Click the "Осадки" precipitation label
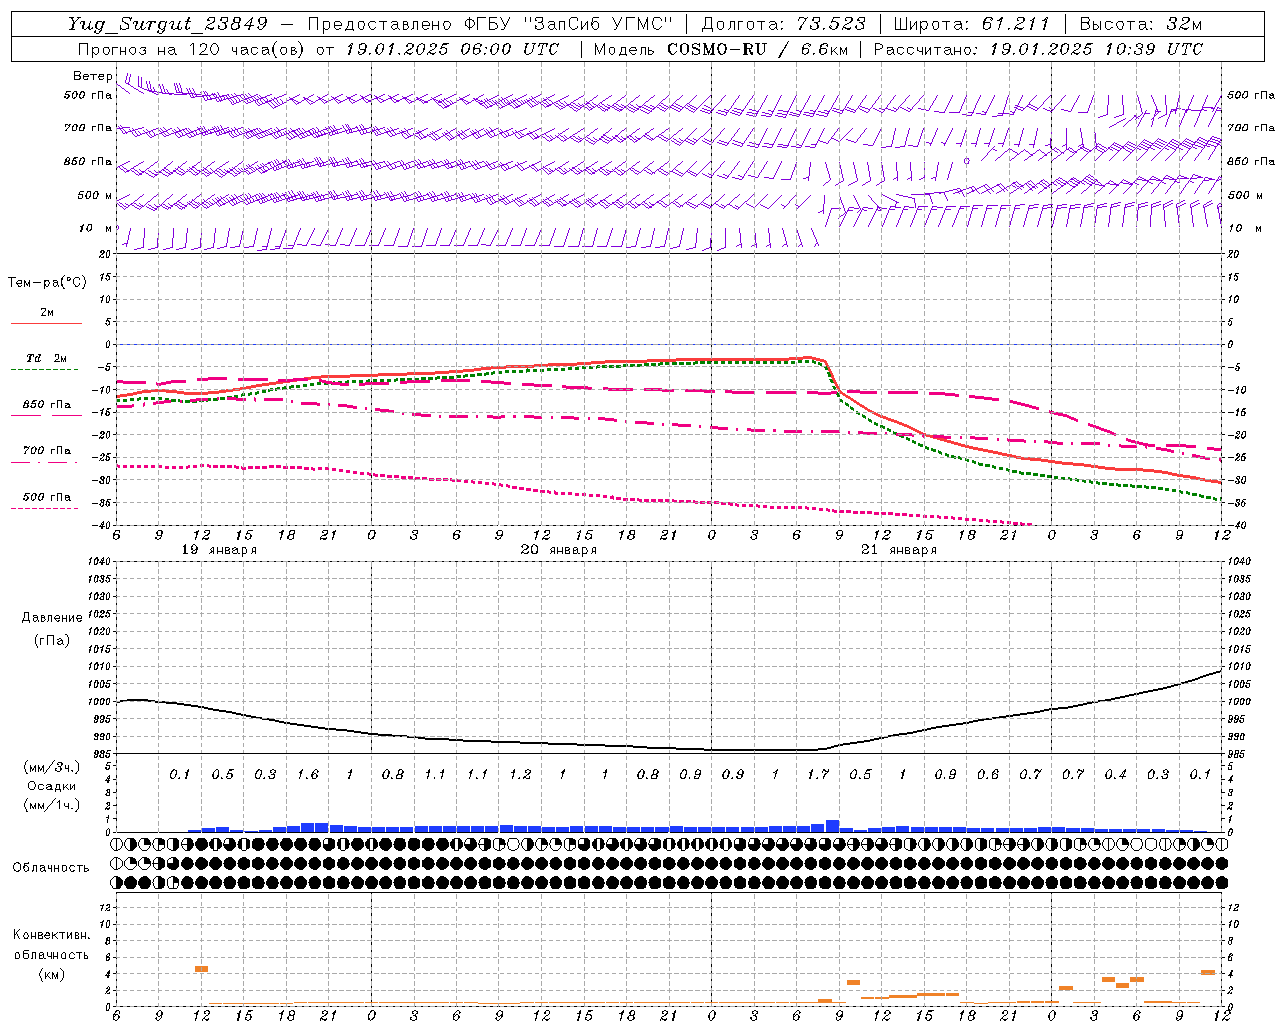Screen dimensions: 1280x1024 click(x=52, y=786)
